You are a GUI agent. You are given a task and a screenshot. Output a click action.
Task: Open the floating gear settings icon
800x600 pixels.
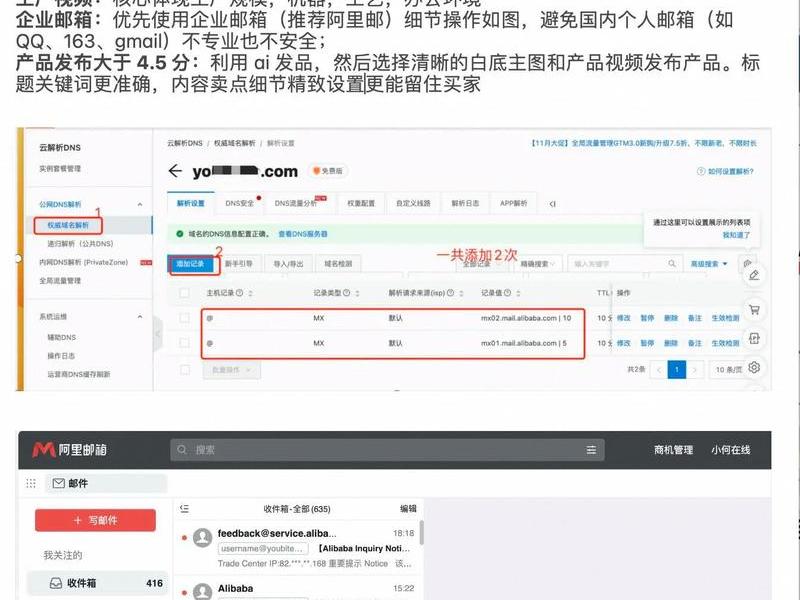click(x=754, y=367)
